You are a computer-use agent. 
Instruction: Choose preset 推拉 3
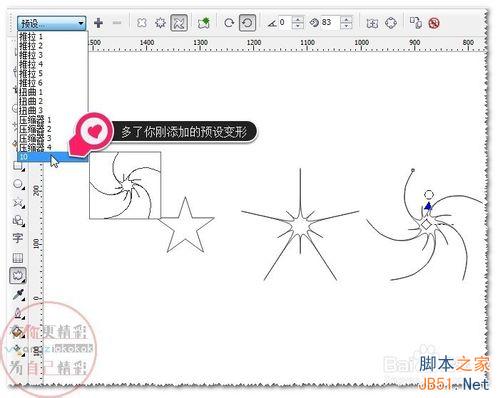tap(52, 55)
